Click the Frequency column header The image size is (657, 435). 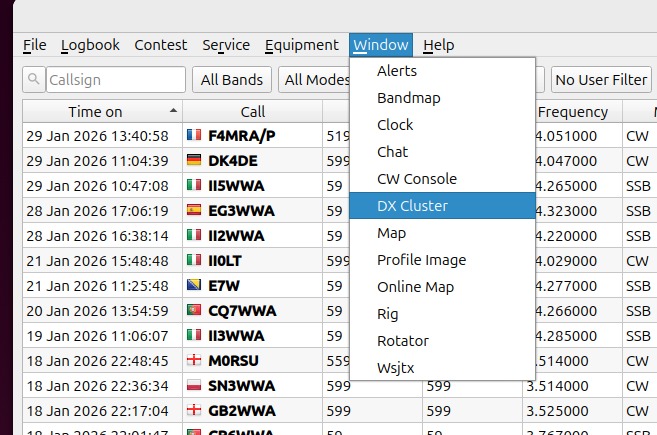pos(572,112)
